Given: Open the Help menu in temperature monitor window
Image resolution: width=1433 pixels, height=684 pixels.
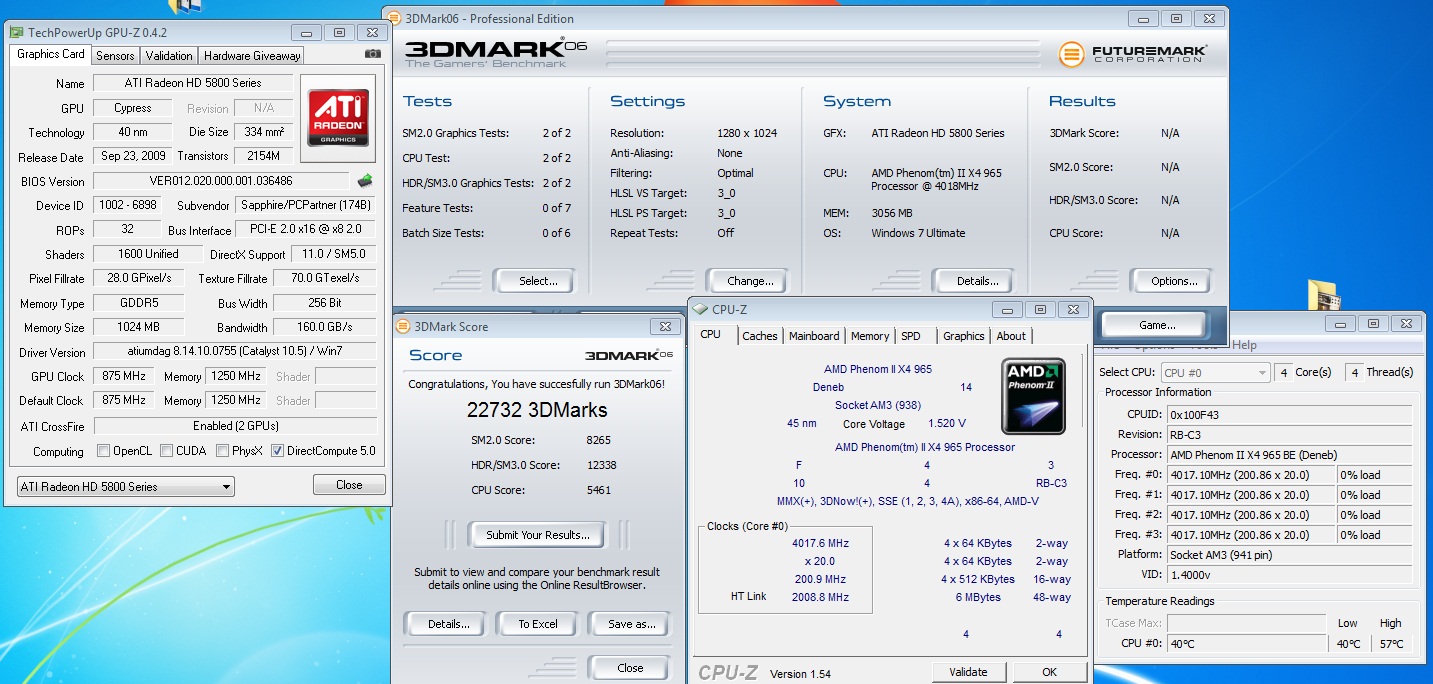Looking at the screenshot, I should tap(1244, 345).
